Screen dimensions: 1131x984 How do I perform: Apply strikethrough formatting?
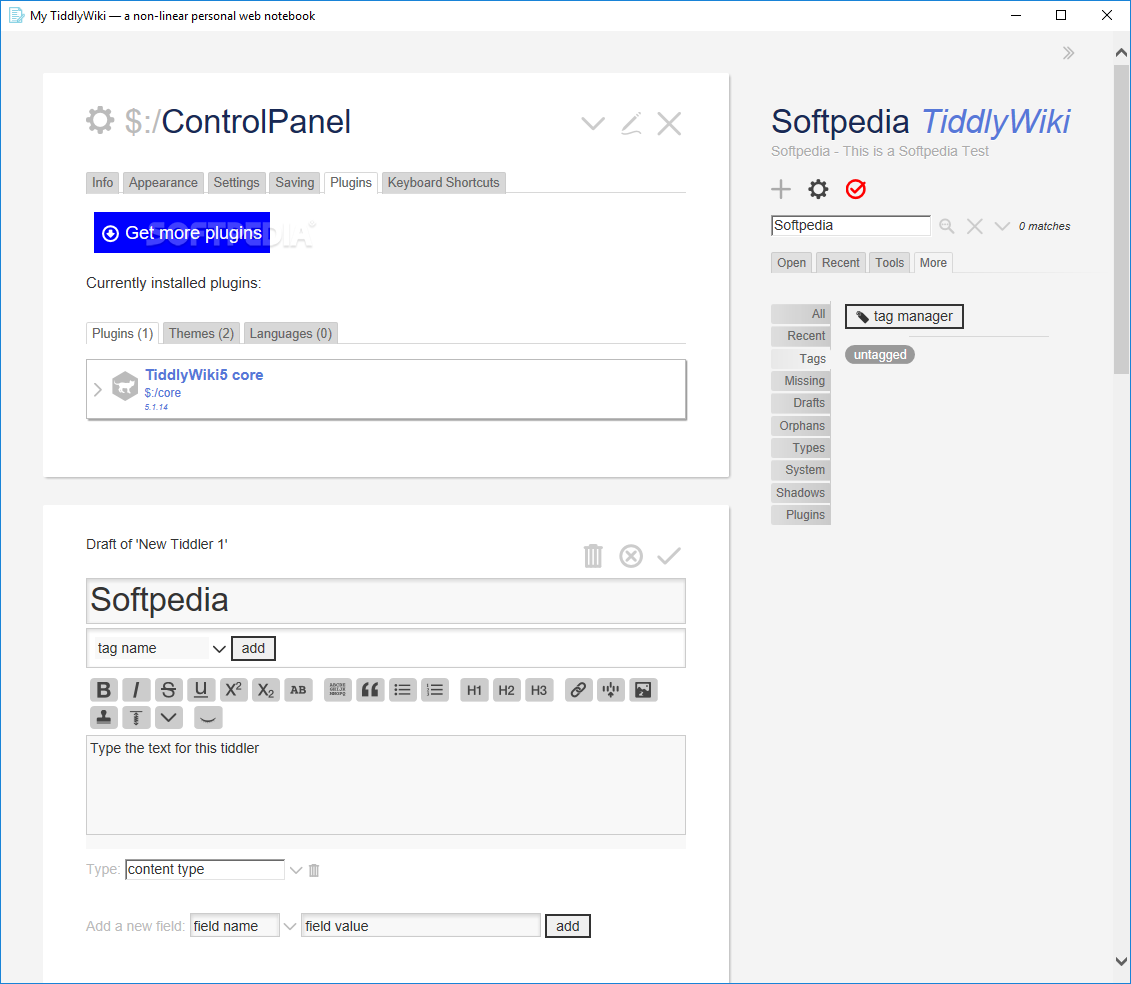[168, 690]
